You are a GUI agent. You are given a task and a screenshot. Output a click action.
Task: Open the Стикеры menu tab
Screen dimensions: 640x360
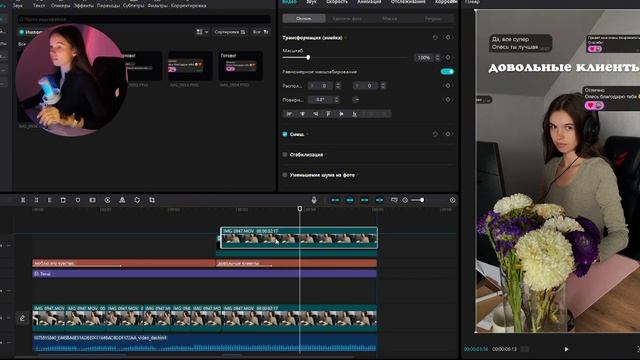point(60,5)
